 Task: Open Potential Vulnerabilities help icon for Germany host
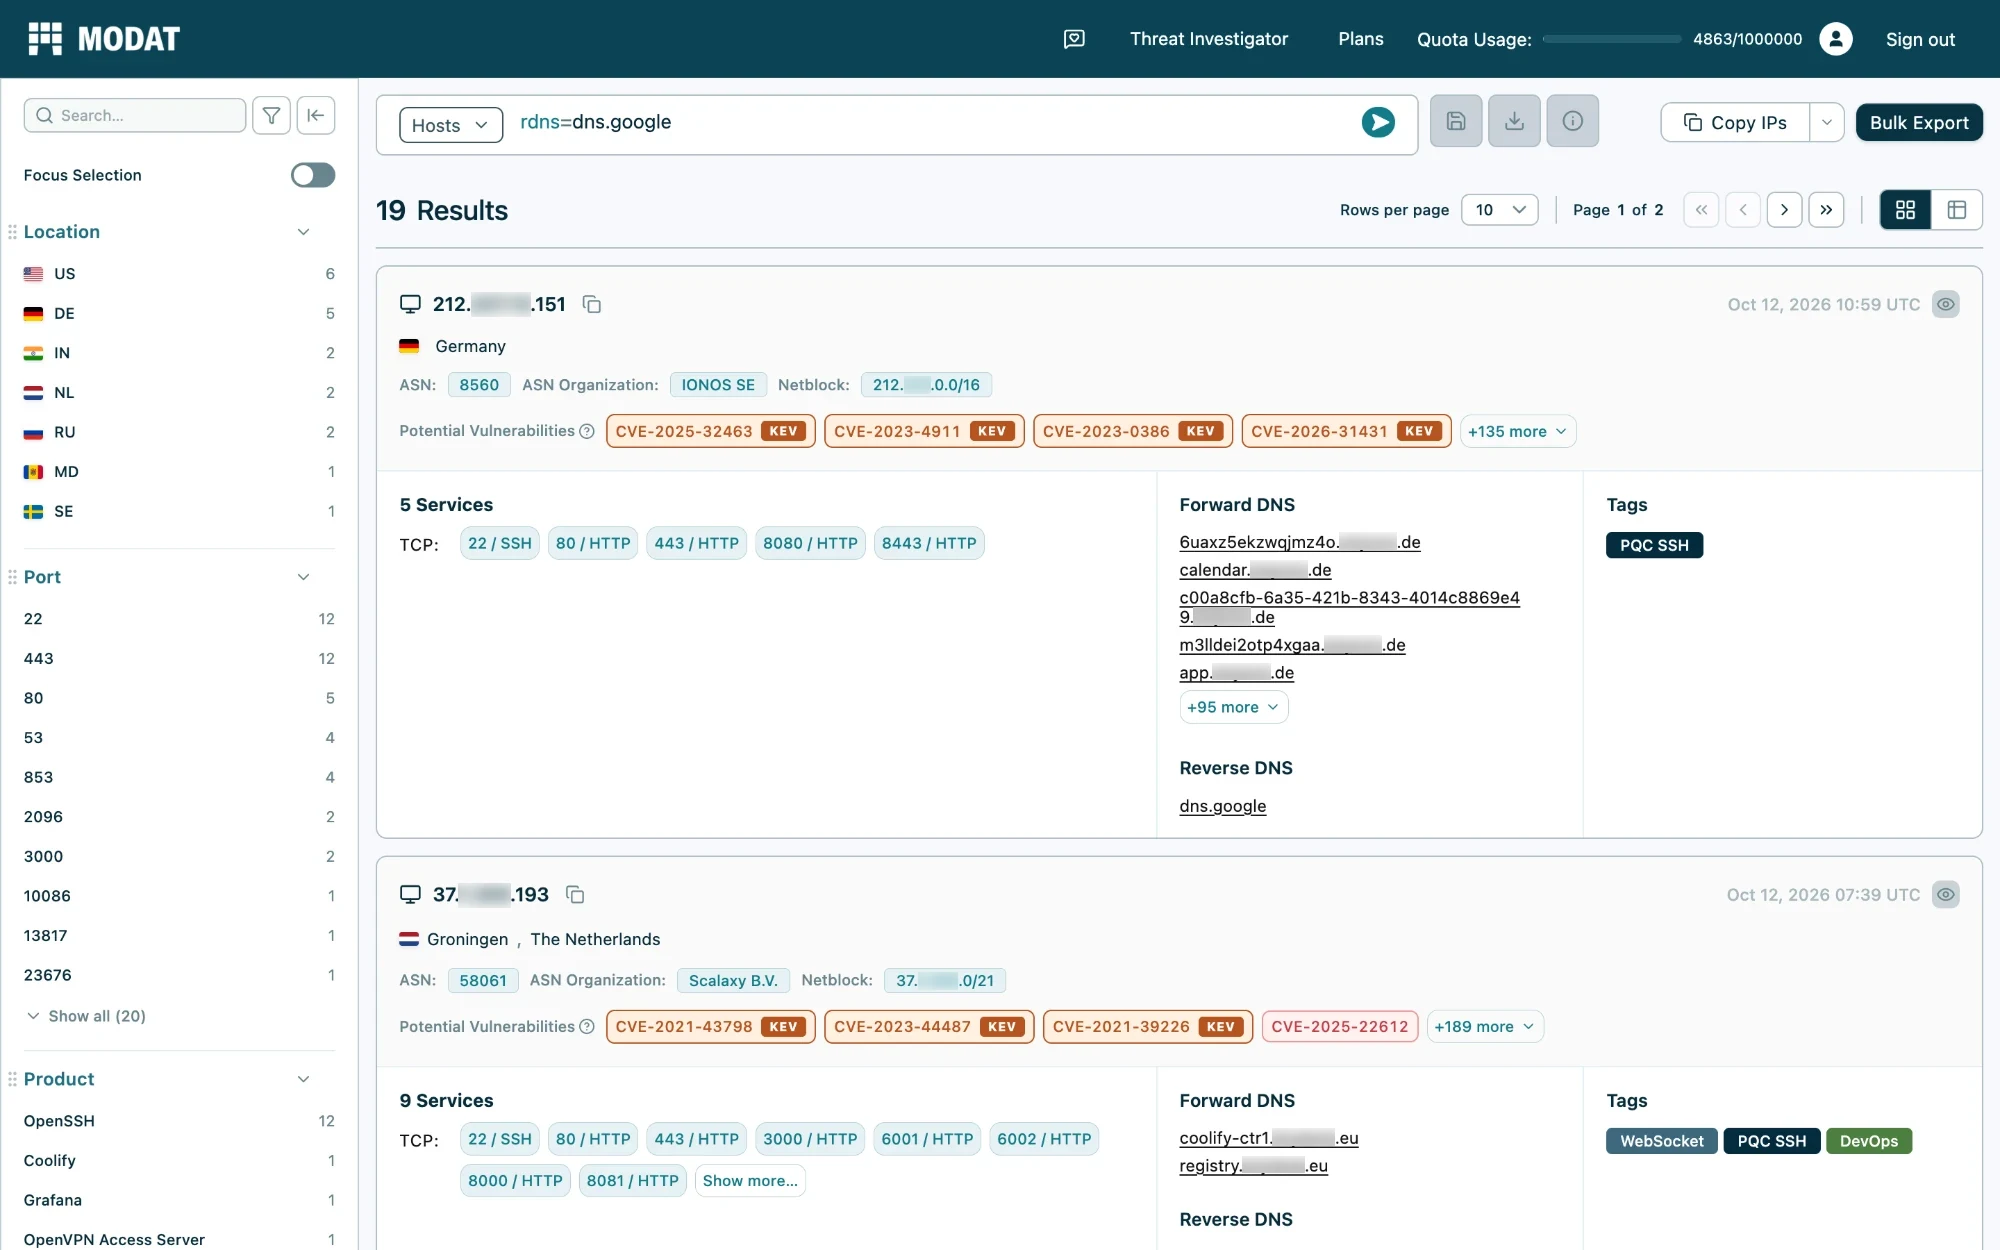[x=587, y=431]
